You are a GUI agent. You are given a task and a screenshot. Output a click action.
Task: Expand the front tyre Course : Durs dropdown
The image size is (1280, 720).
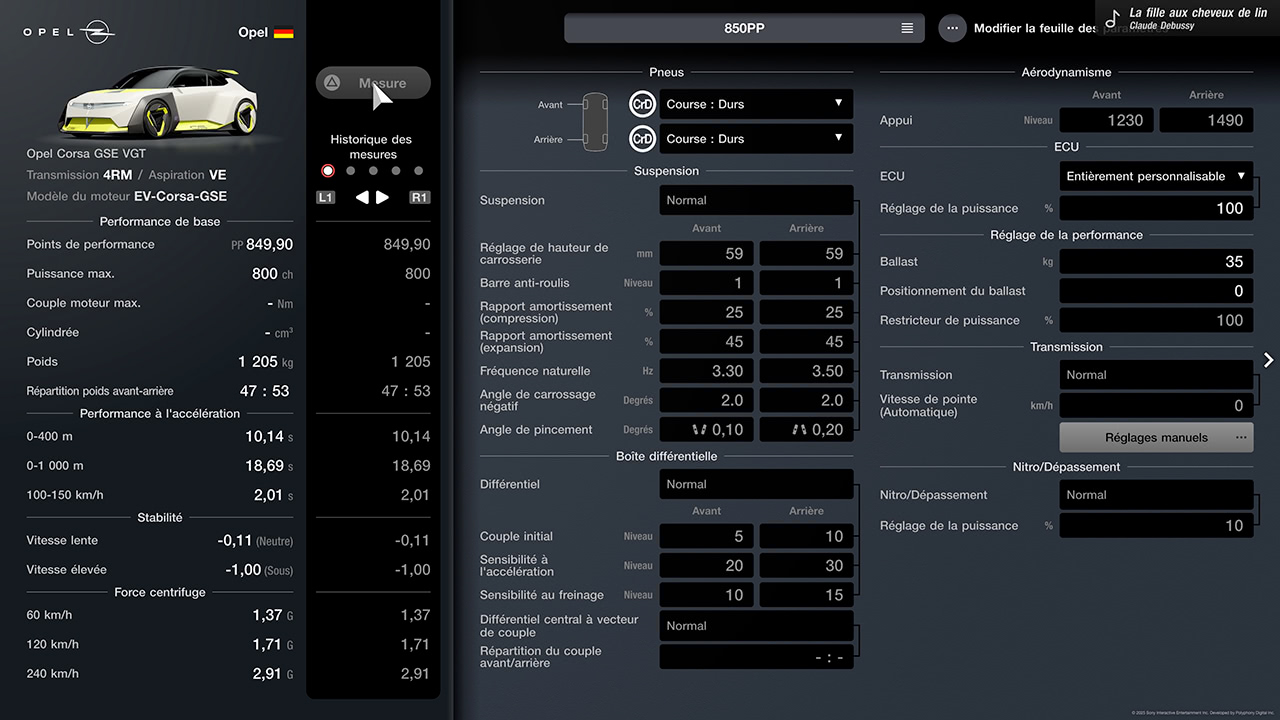[756, 104]
